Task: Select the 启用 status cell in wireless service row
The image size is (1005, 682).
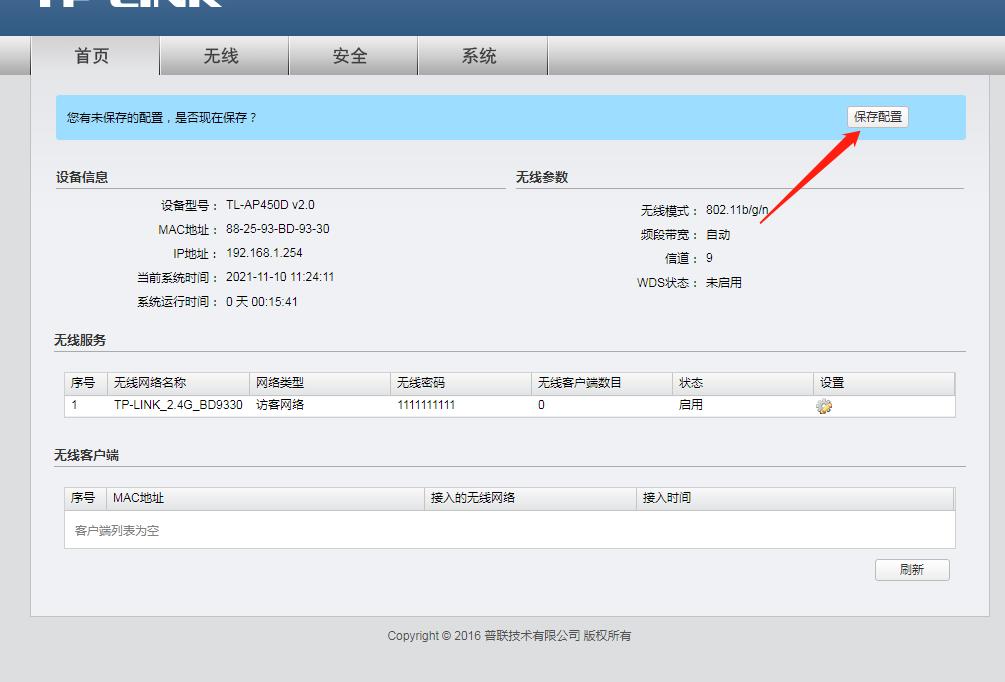Action: point(691,406)
